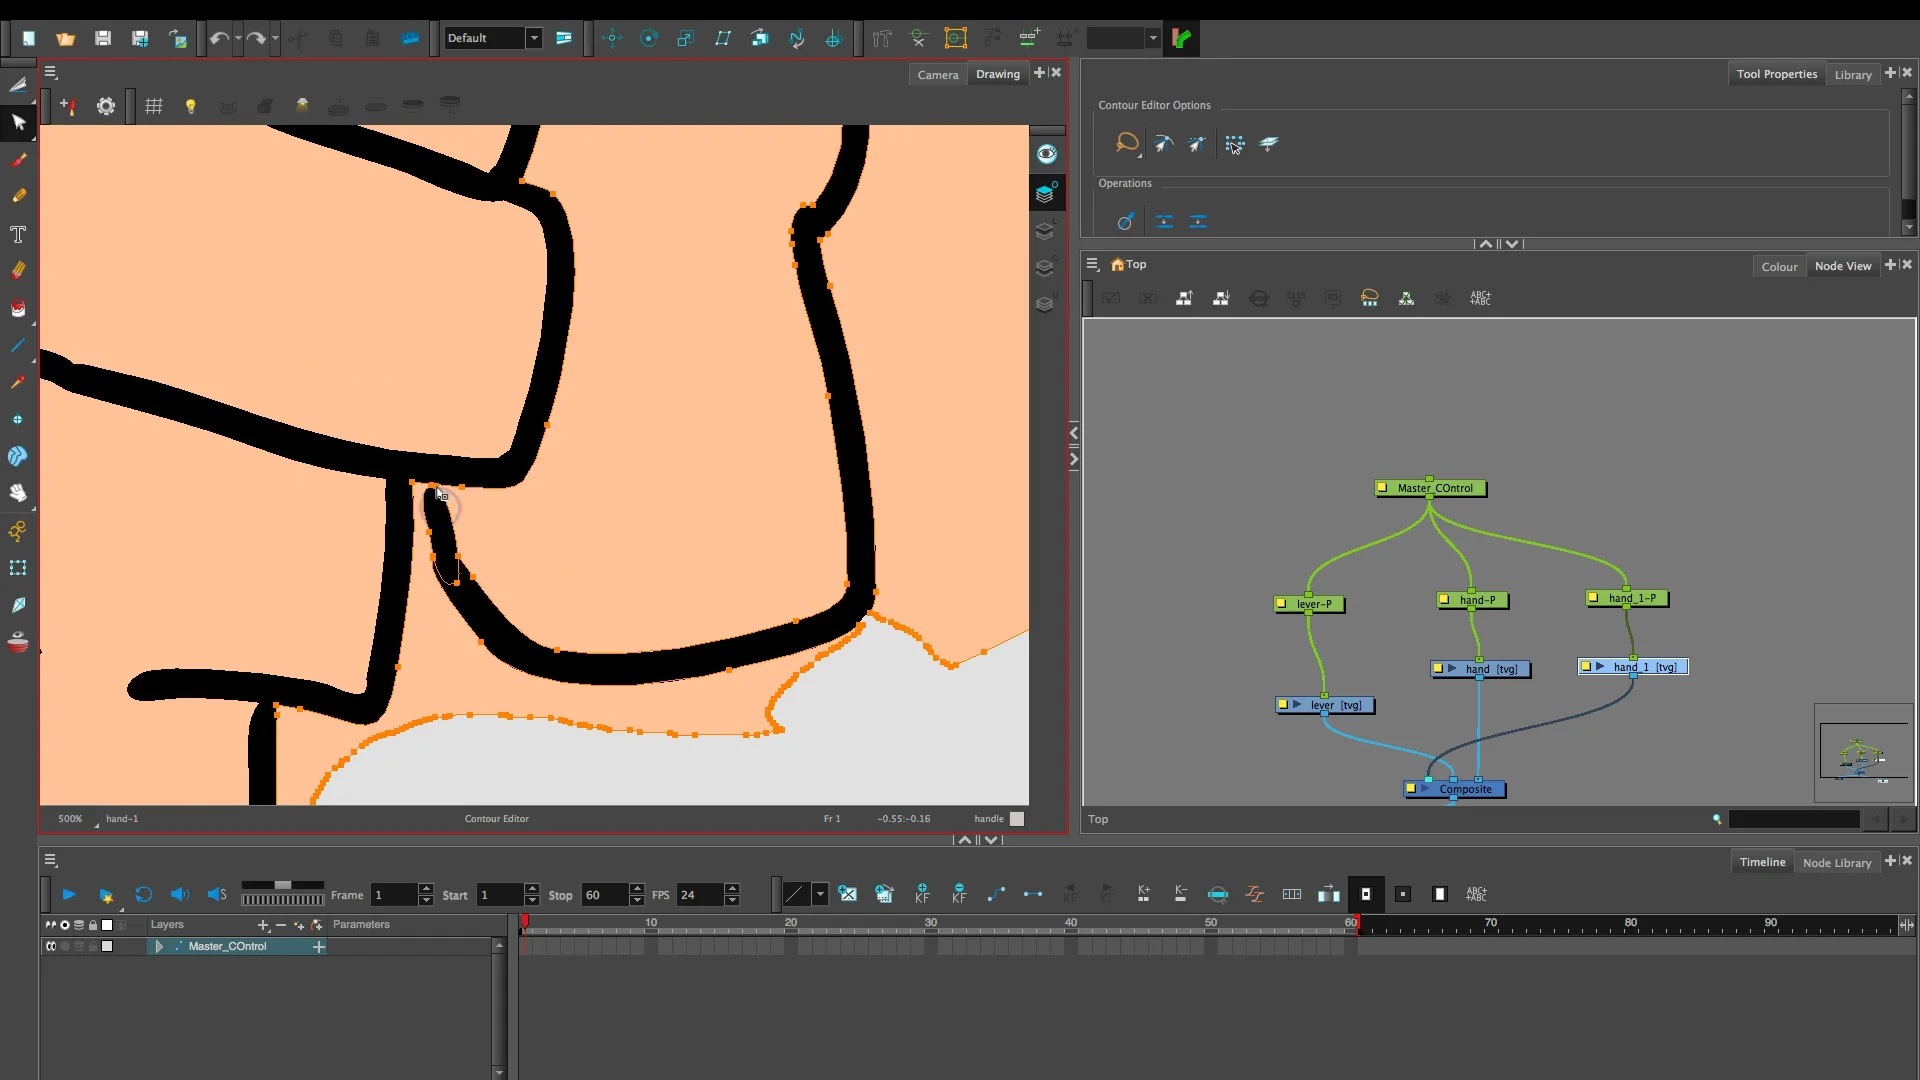Select the Scale tool in top toolbar

tap(686, 38)
